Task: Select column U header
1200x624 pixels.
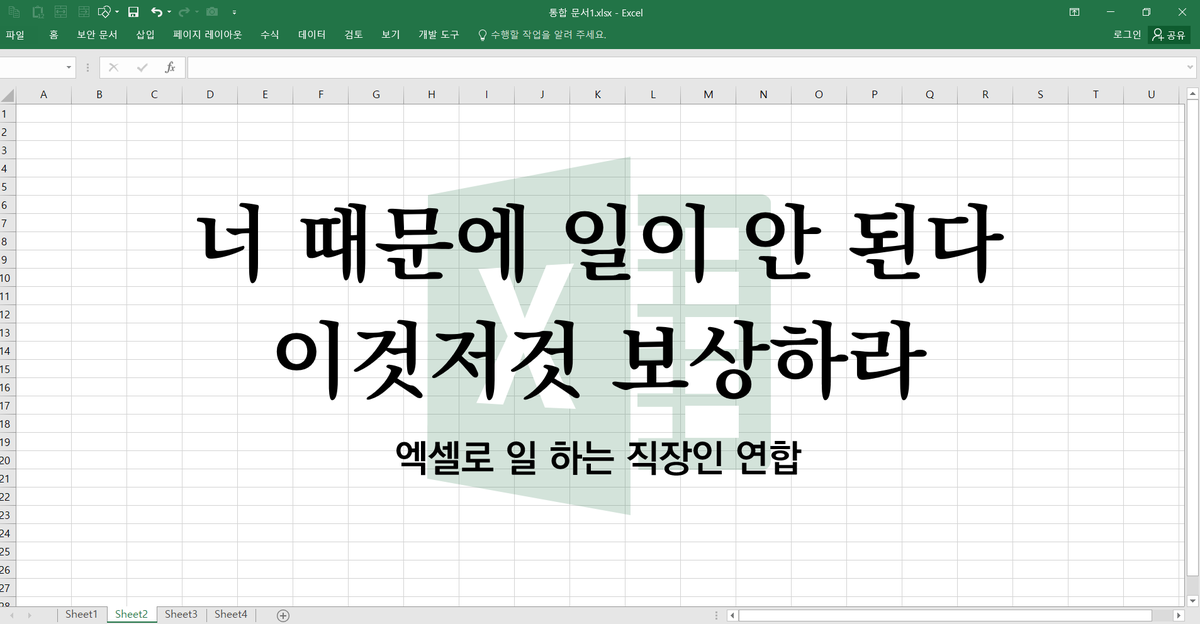Action: pos(1151,95)
